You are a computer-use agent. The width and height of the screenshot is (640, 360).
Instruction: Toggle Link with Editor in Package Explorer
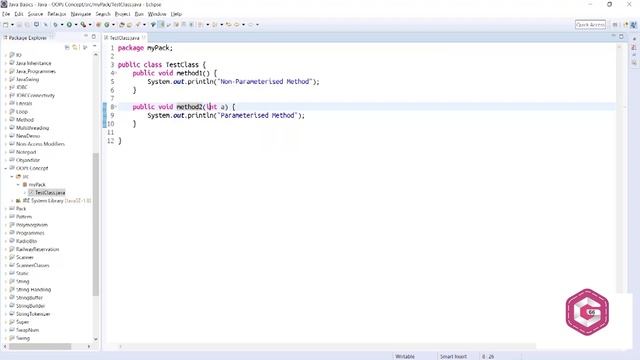[76, 48]
